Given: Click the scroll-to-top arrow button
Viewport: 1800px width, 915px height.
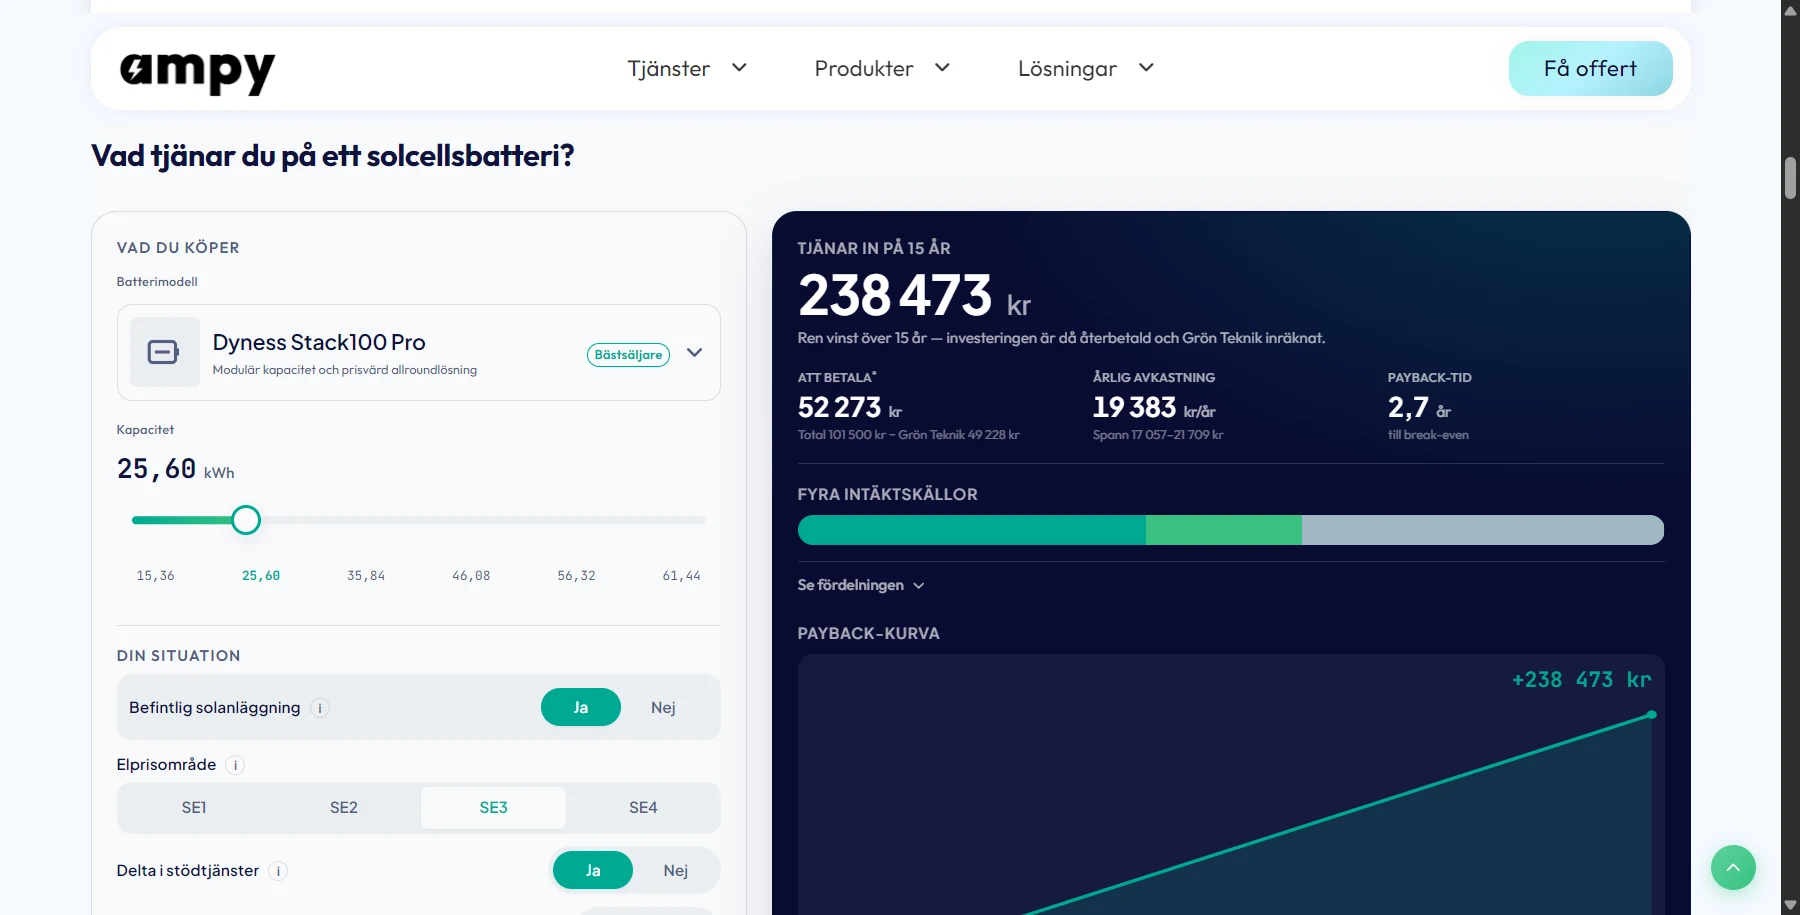Looking at the screenshot, I should [1733, 868].
